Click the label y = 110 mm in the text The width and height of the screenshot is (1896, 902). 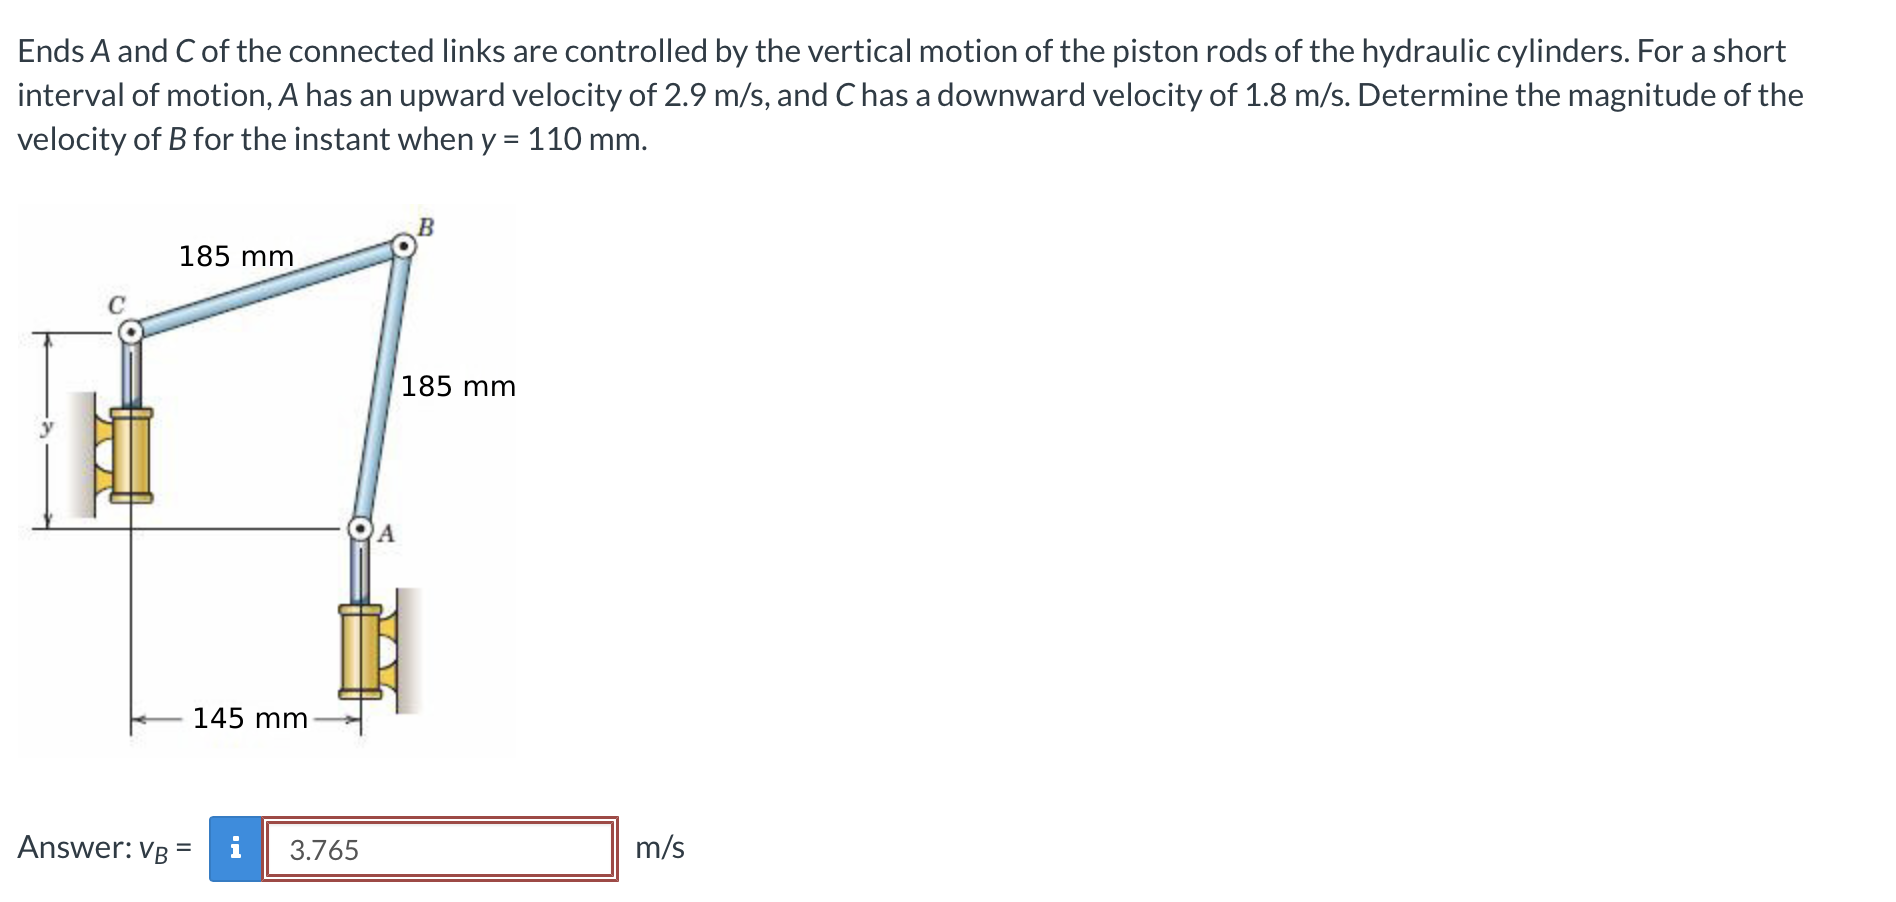pos(566,140)
